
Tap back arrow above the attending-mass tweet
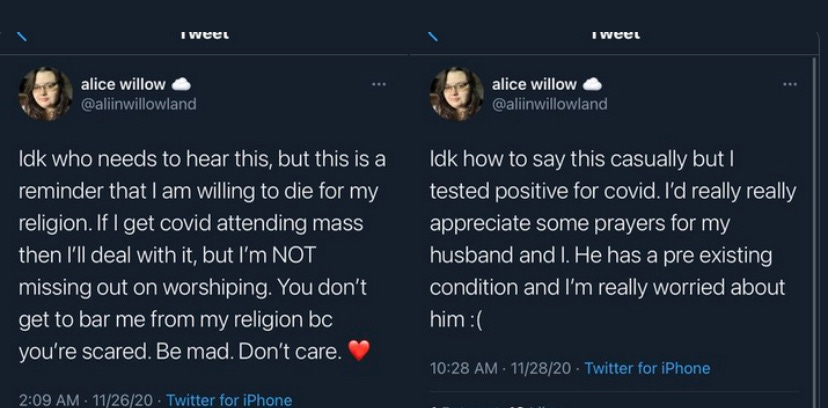22,36
